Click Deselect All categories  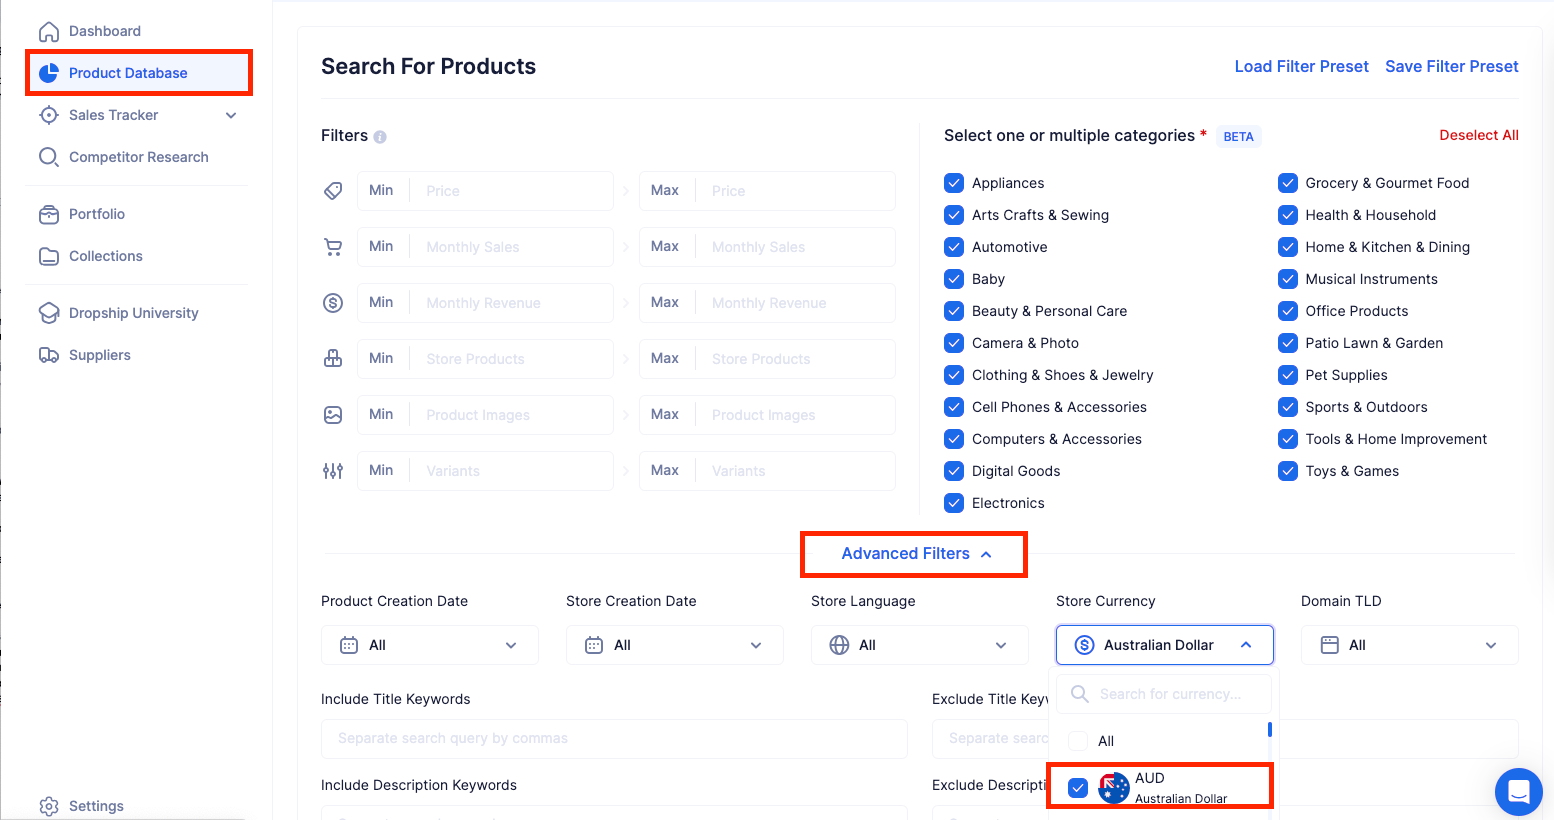pos(1478,135)
